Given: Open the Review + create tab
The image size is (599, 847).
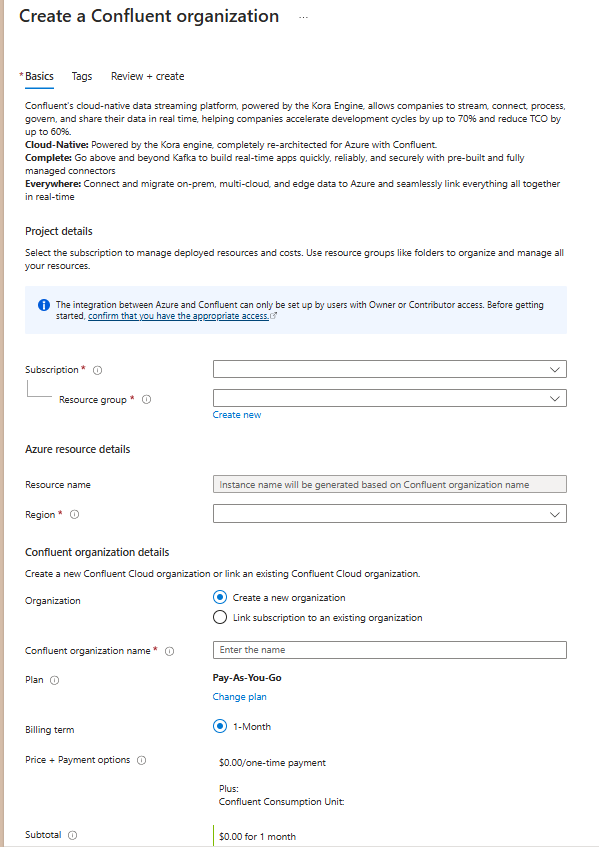Looking at the screenshot, I should point(146,76).
